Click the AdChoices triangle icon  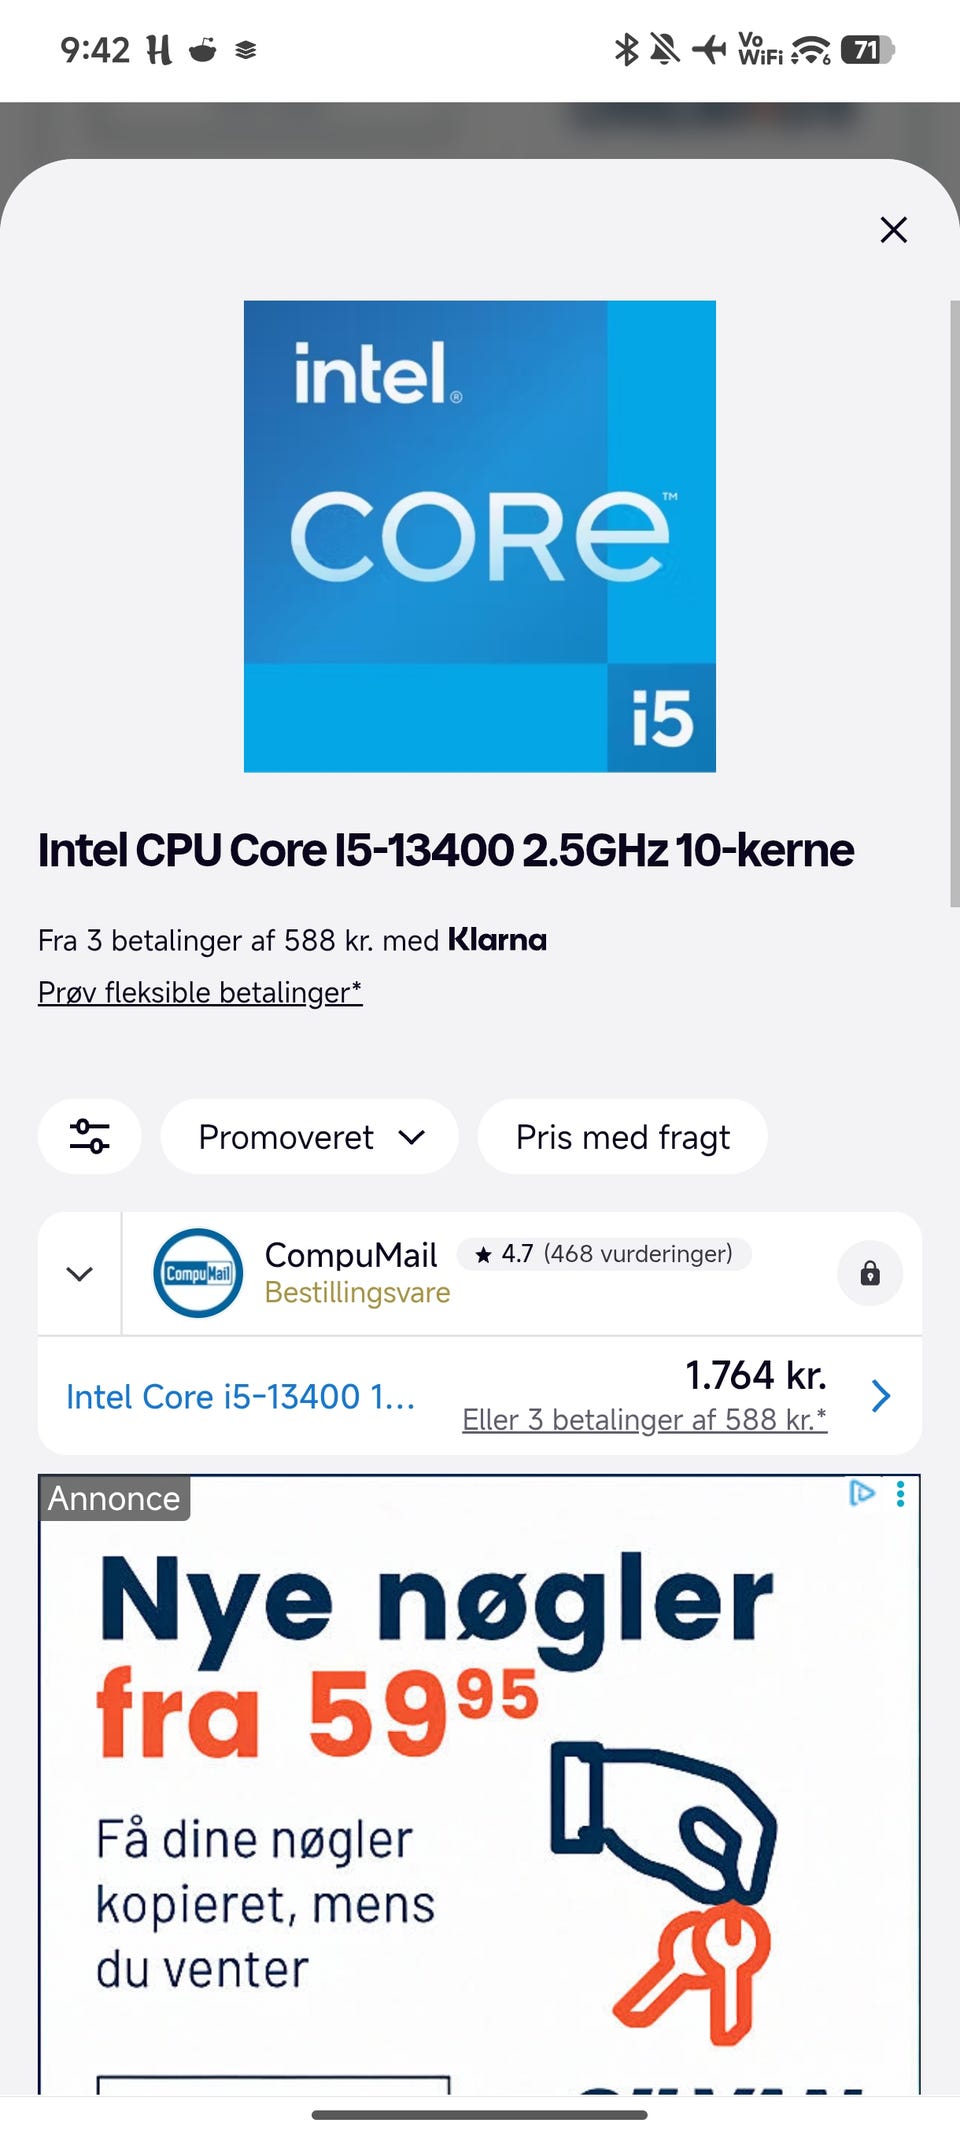(x=861, y=1493)
